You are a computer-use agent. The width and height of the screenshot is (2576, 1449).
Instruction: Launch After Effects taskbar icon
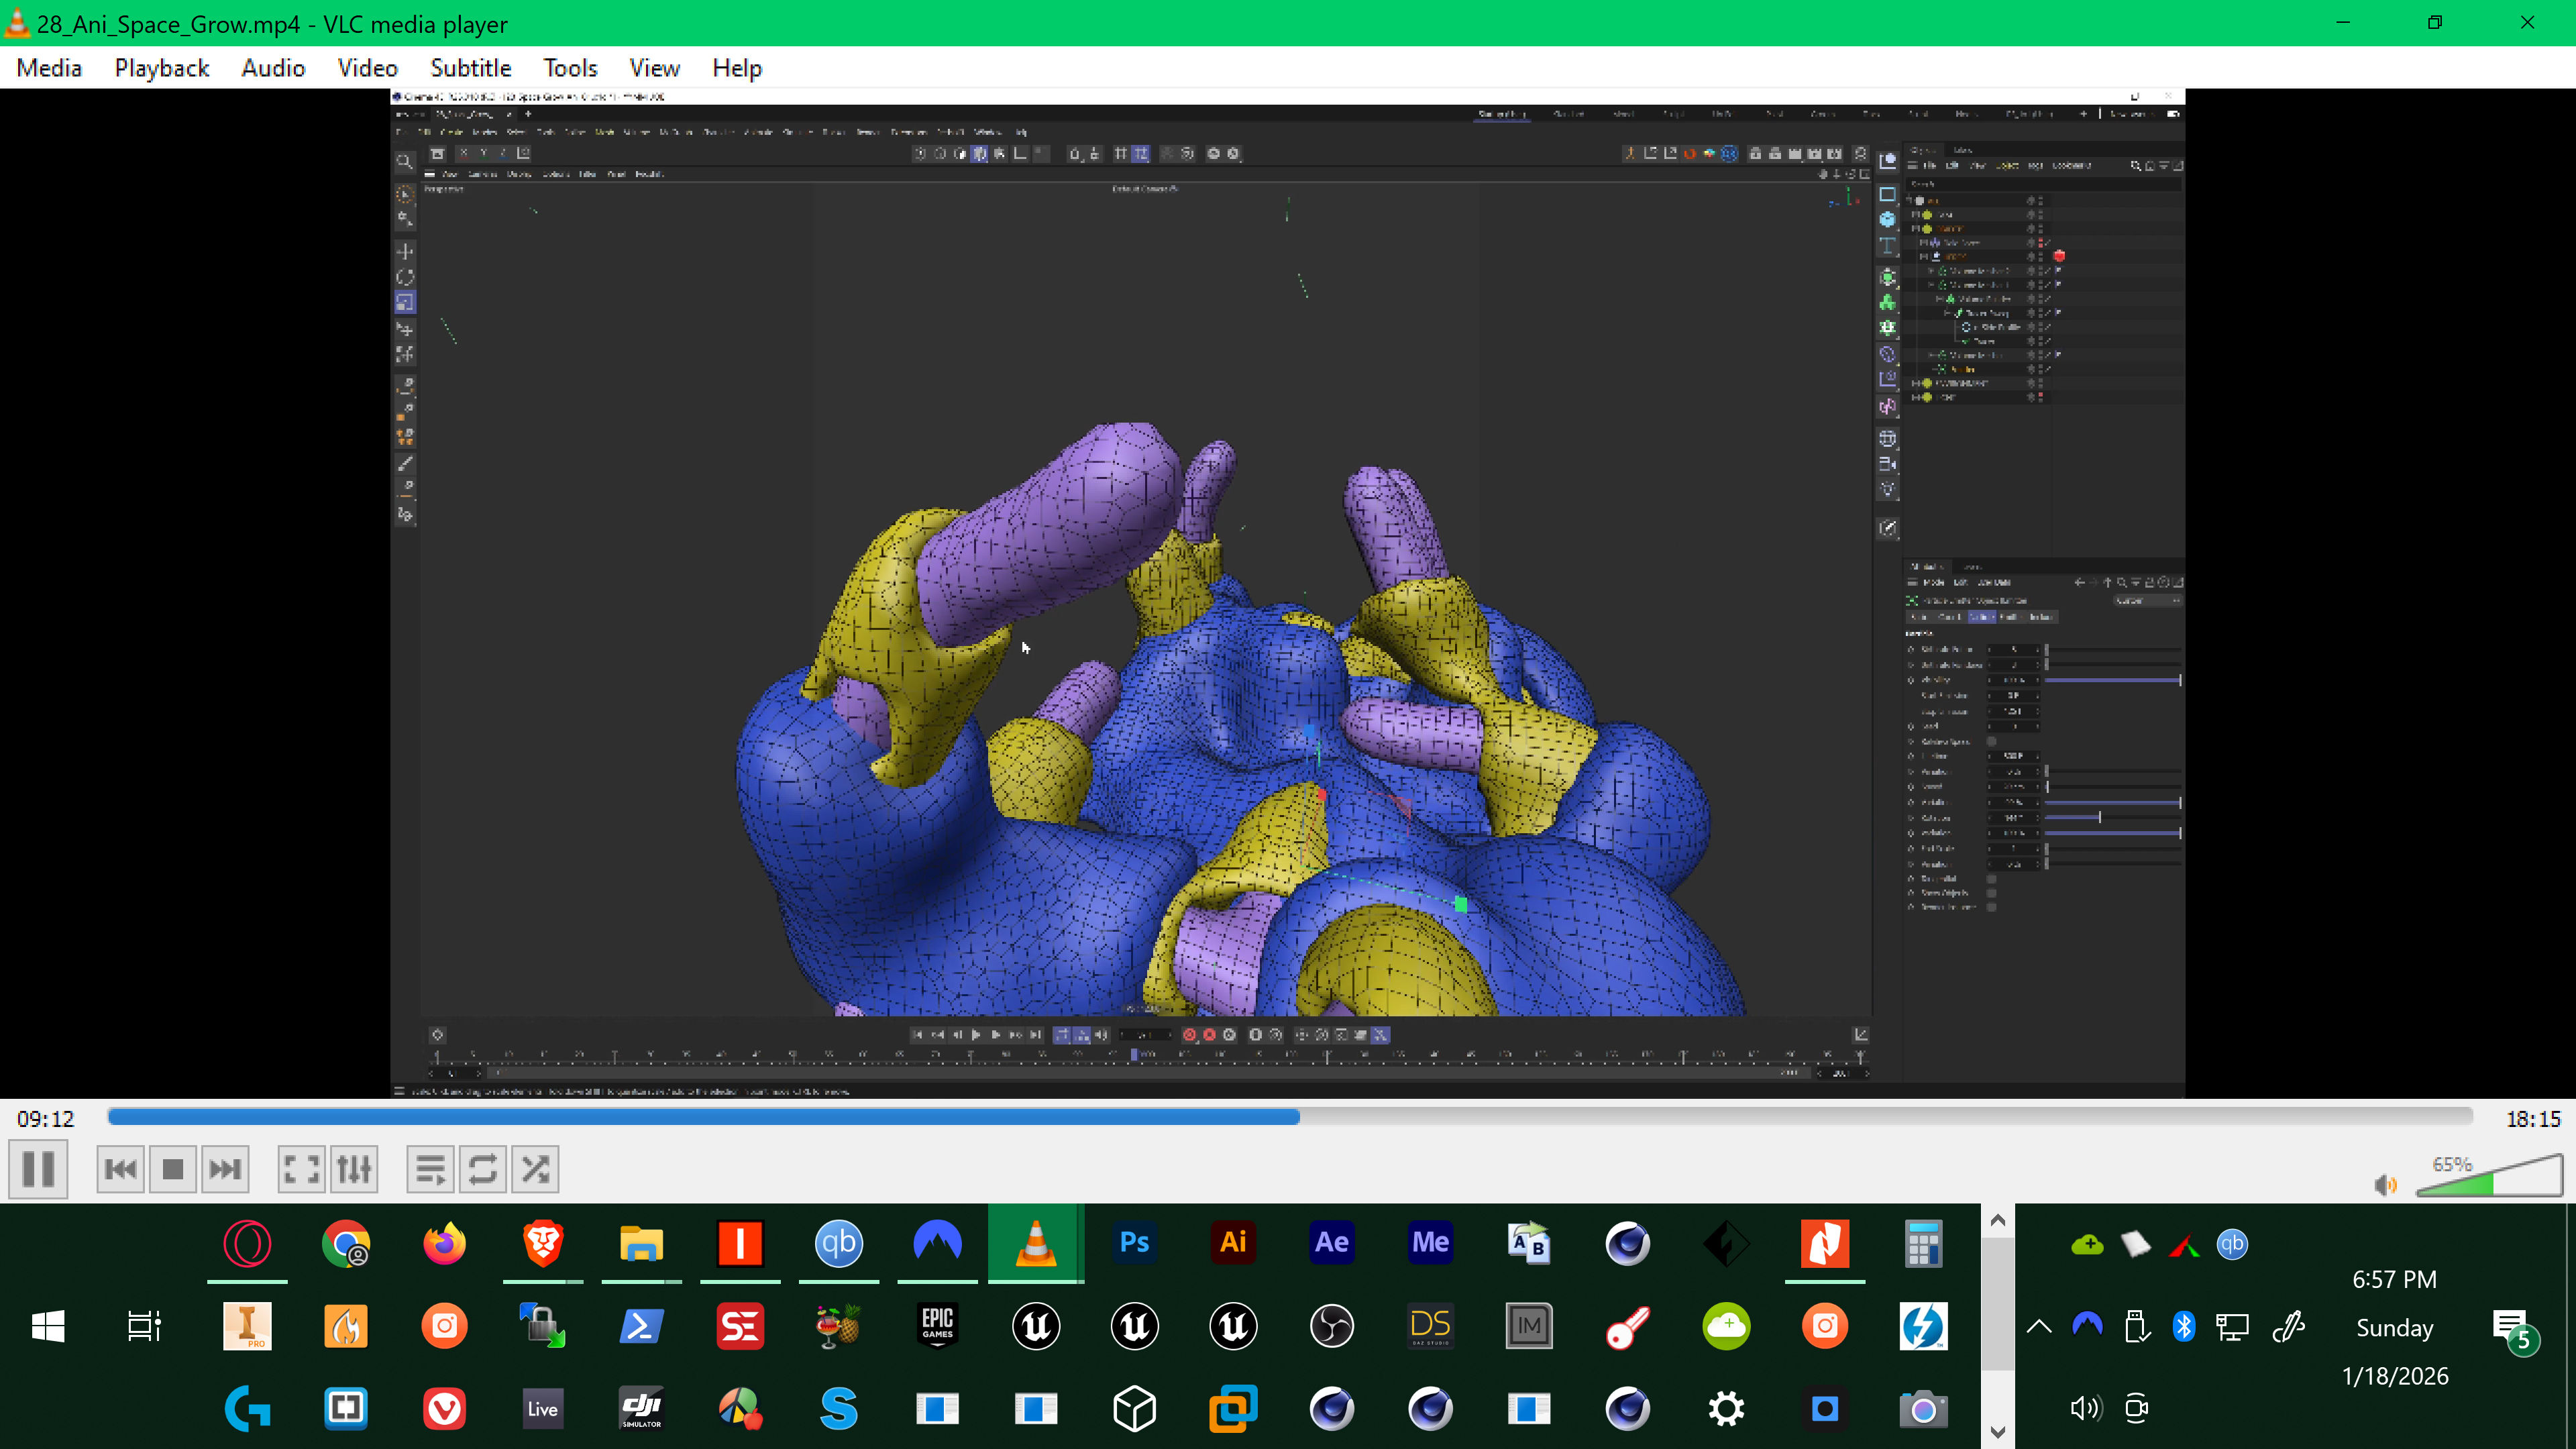[x=1331, y=1243]
